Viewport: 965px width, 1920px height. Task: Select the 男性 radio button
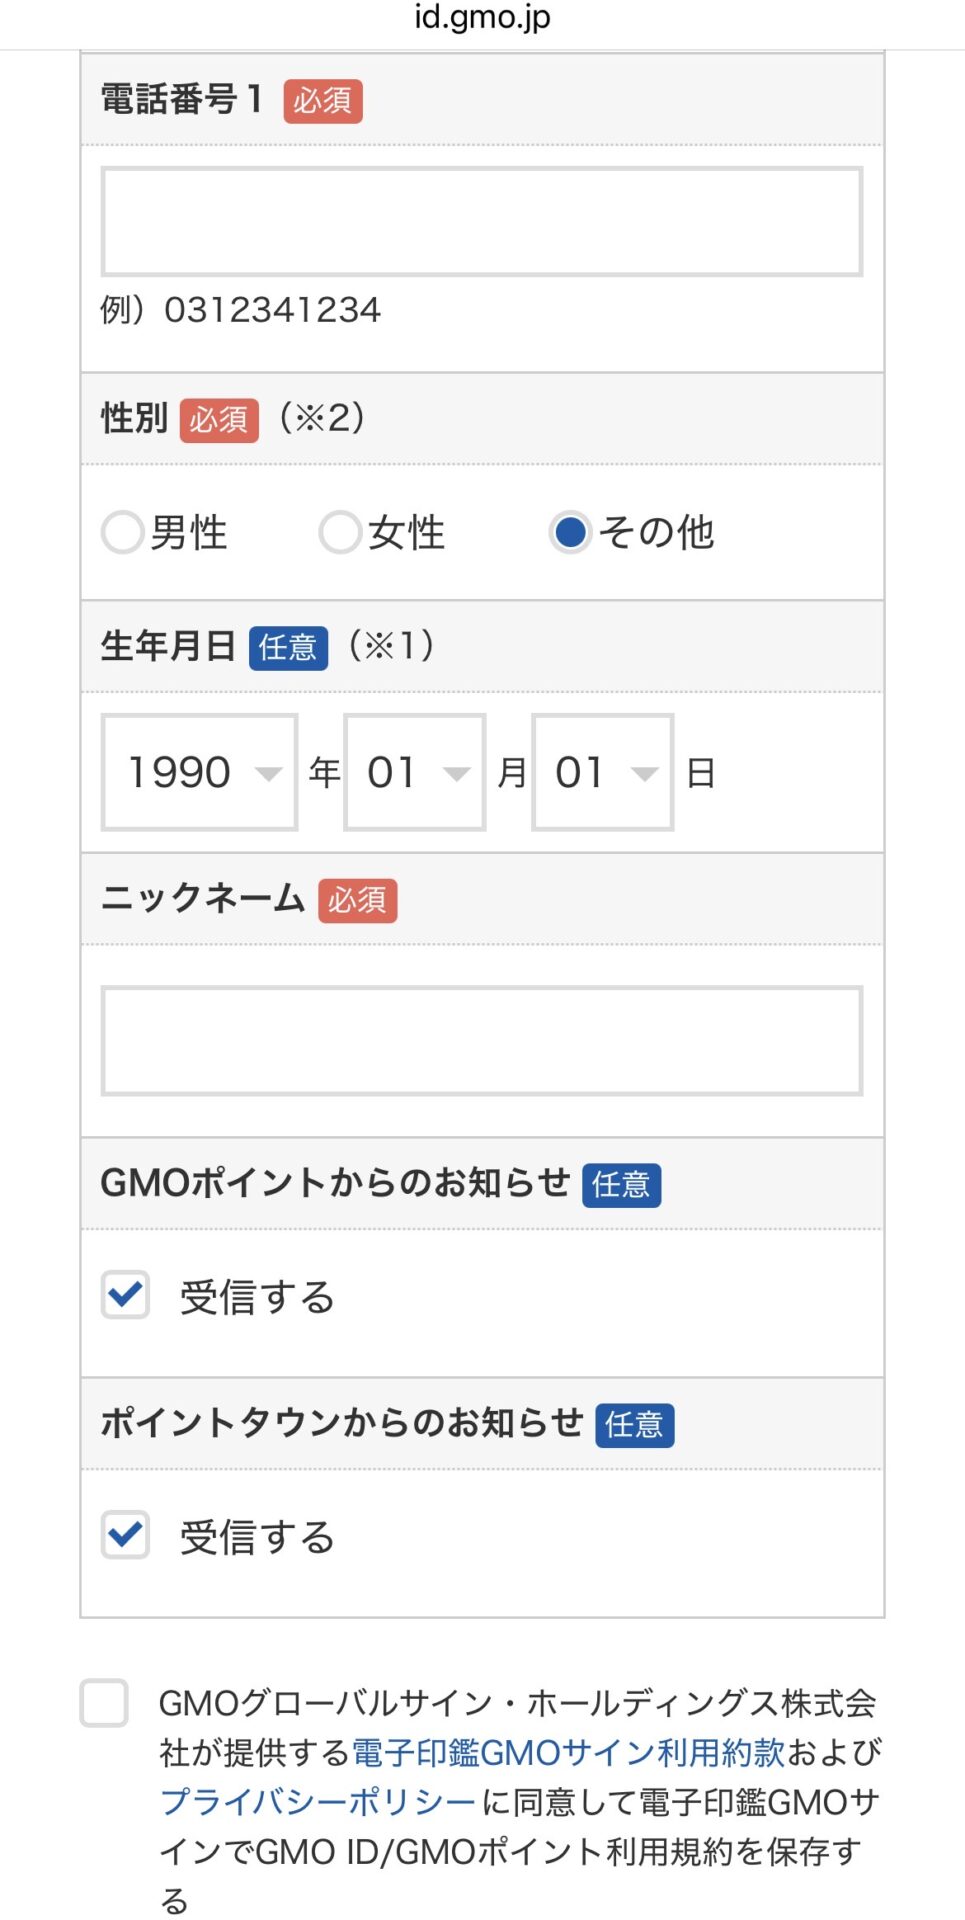pyautogui.click(x=123, y=532)
